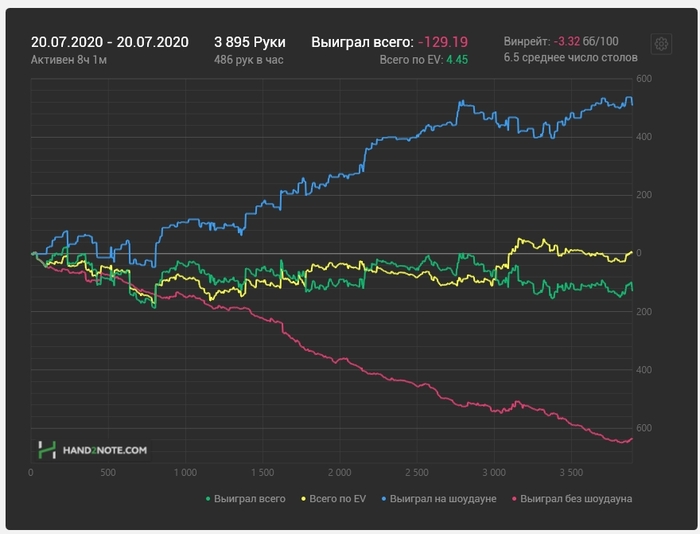700x534 pixels.
Task: Click the pink dot legend marker
Action: (x=515, y=499)
